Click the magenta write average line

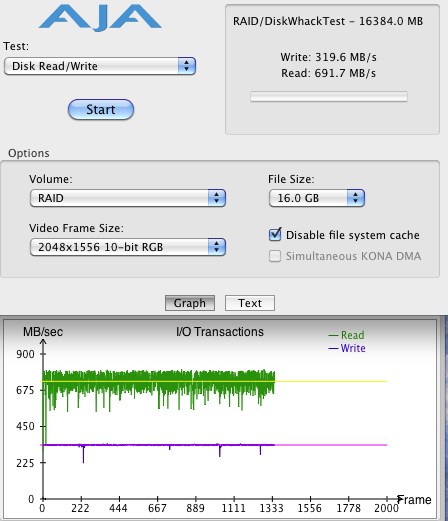[x=330, y=445]
